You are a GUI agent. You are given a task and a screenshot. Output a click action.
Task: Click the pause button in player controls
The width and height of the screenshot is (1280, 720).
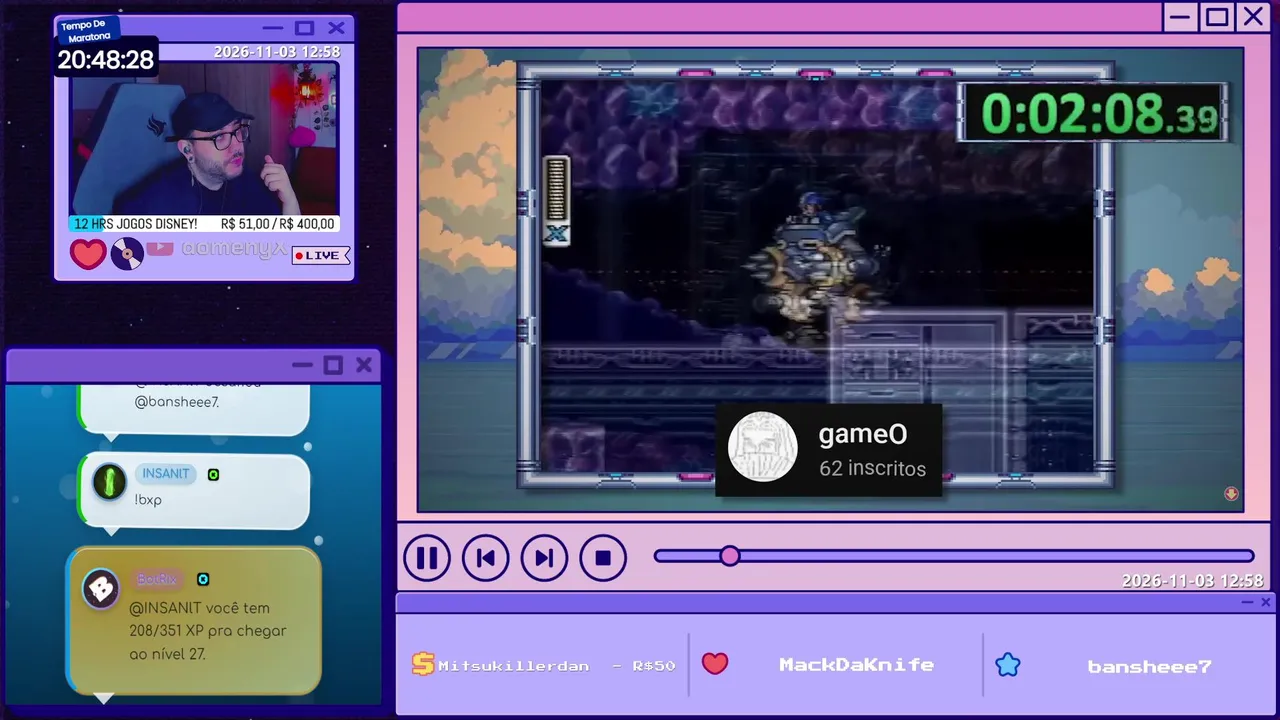427,558
